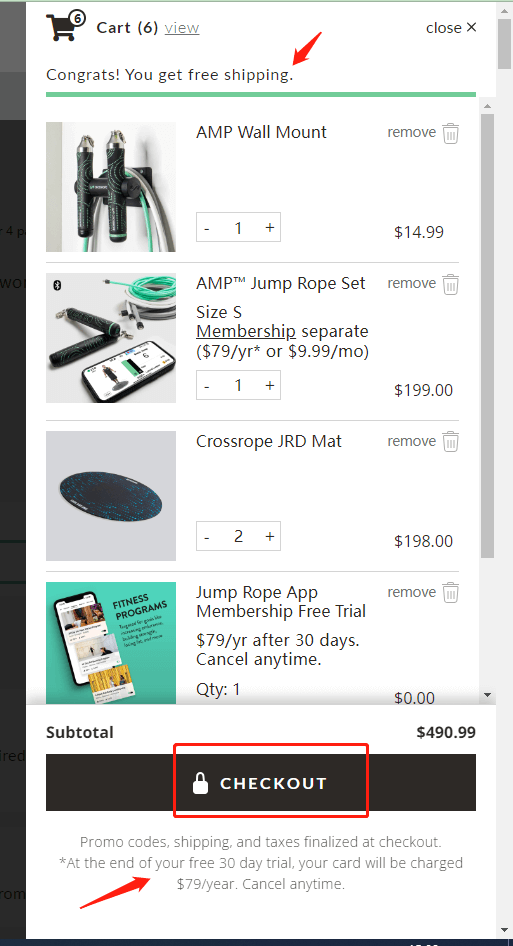
Task: Increase Crossrope JRD Mat quantity
Action: point(269,536)
